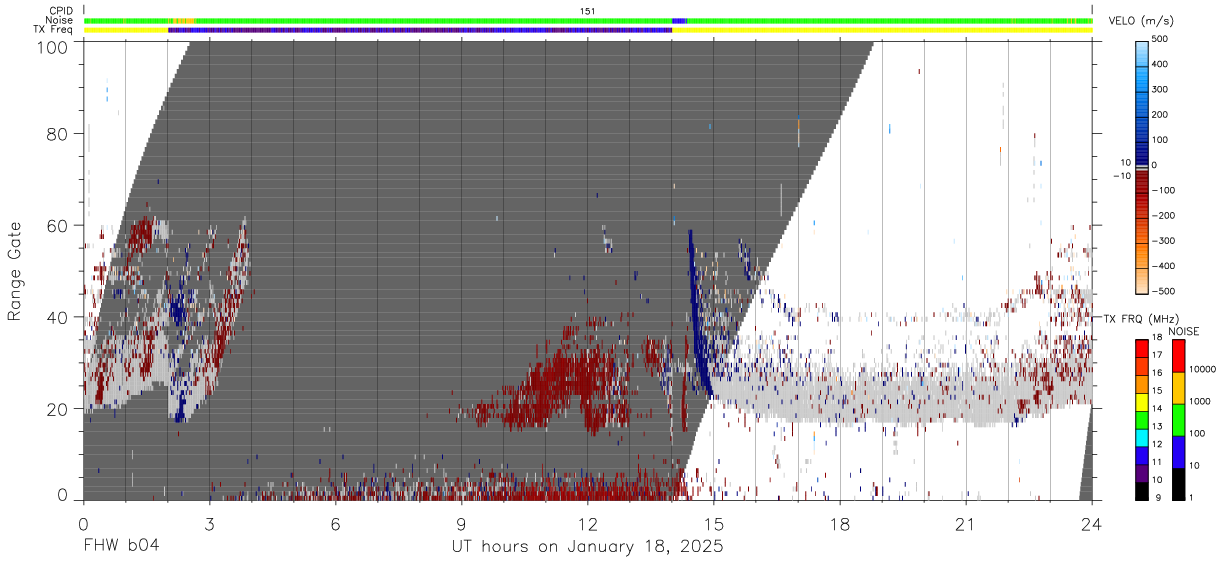Click UT hour tick label 18
1228x567 pixels.
point(840,524)
